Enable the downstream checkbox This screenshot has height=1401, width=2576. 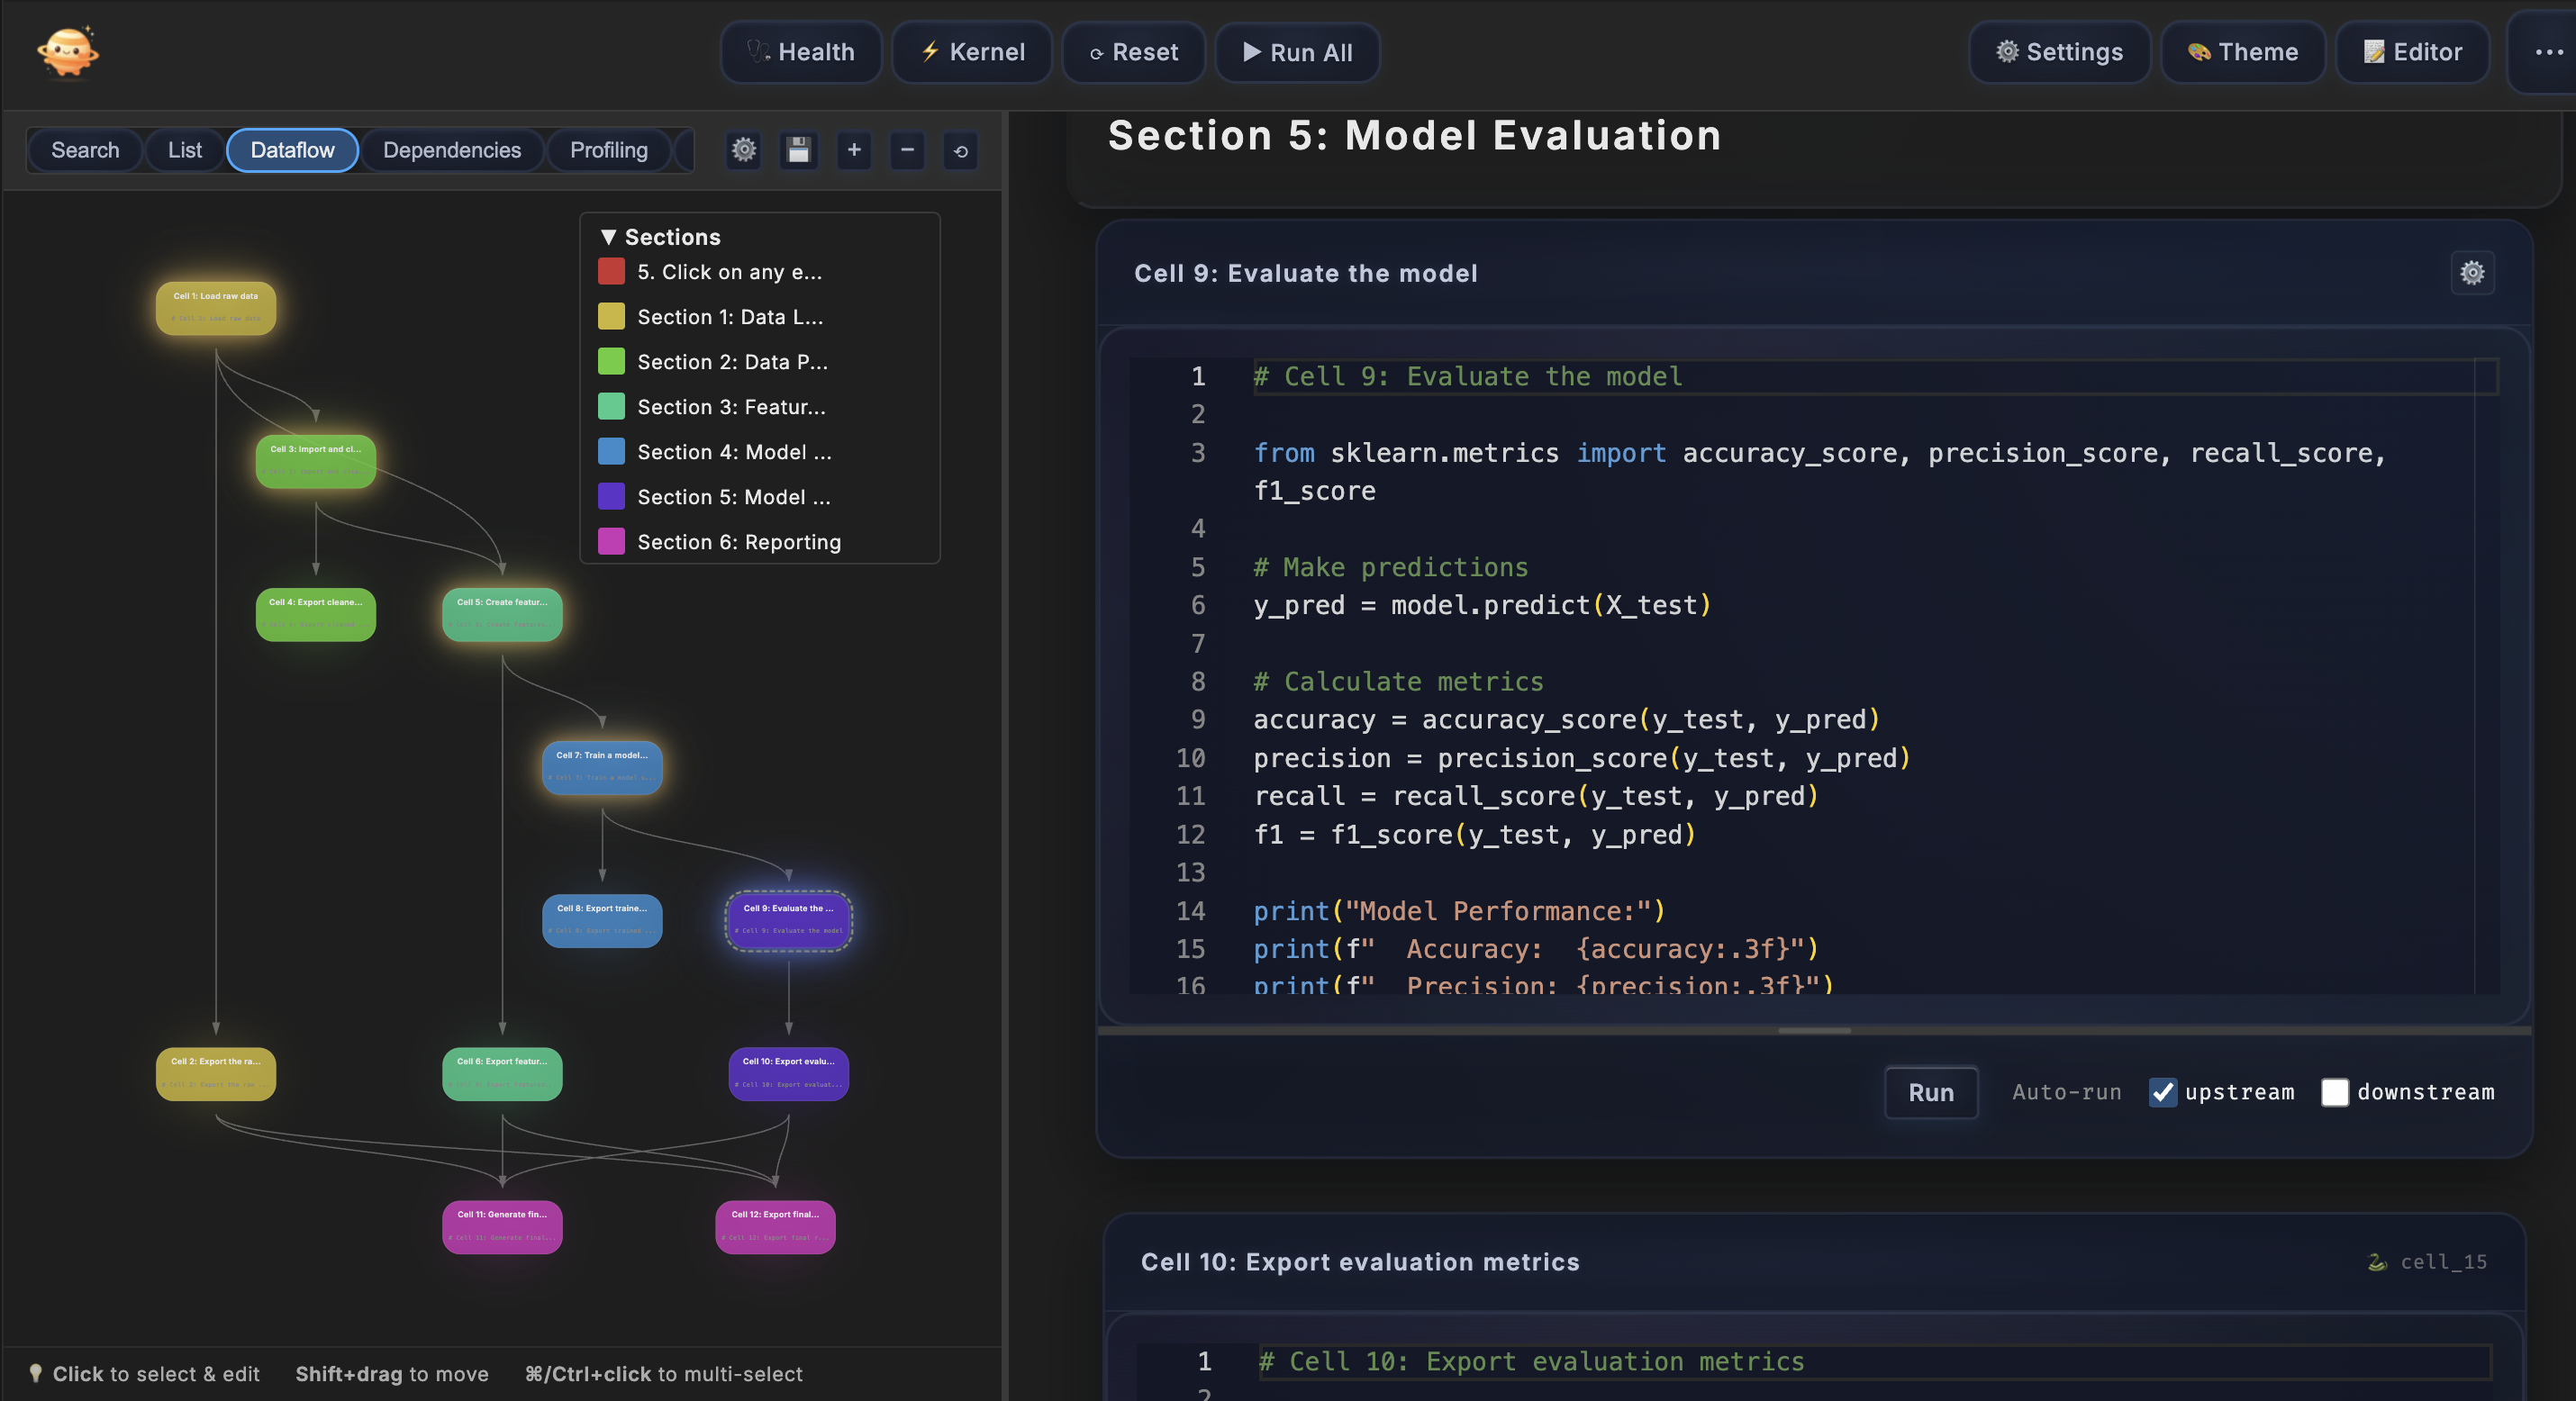tap(2335, 1093)
